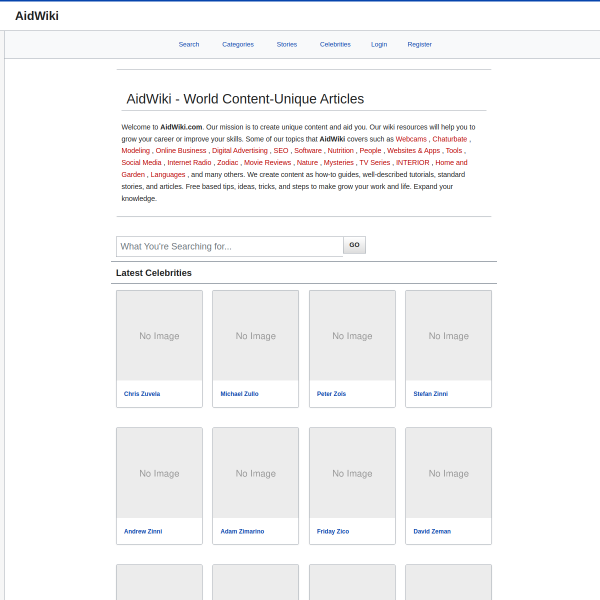Viewport: 600px width, 600px height.
Task: Open the Internet Radio topic link
Action: coord(189,163)
